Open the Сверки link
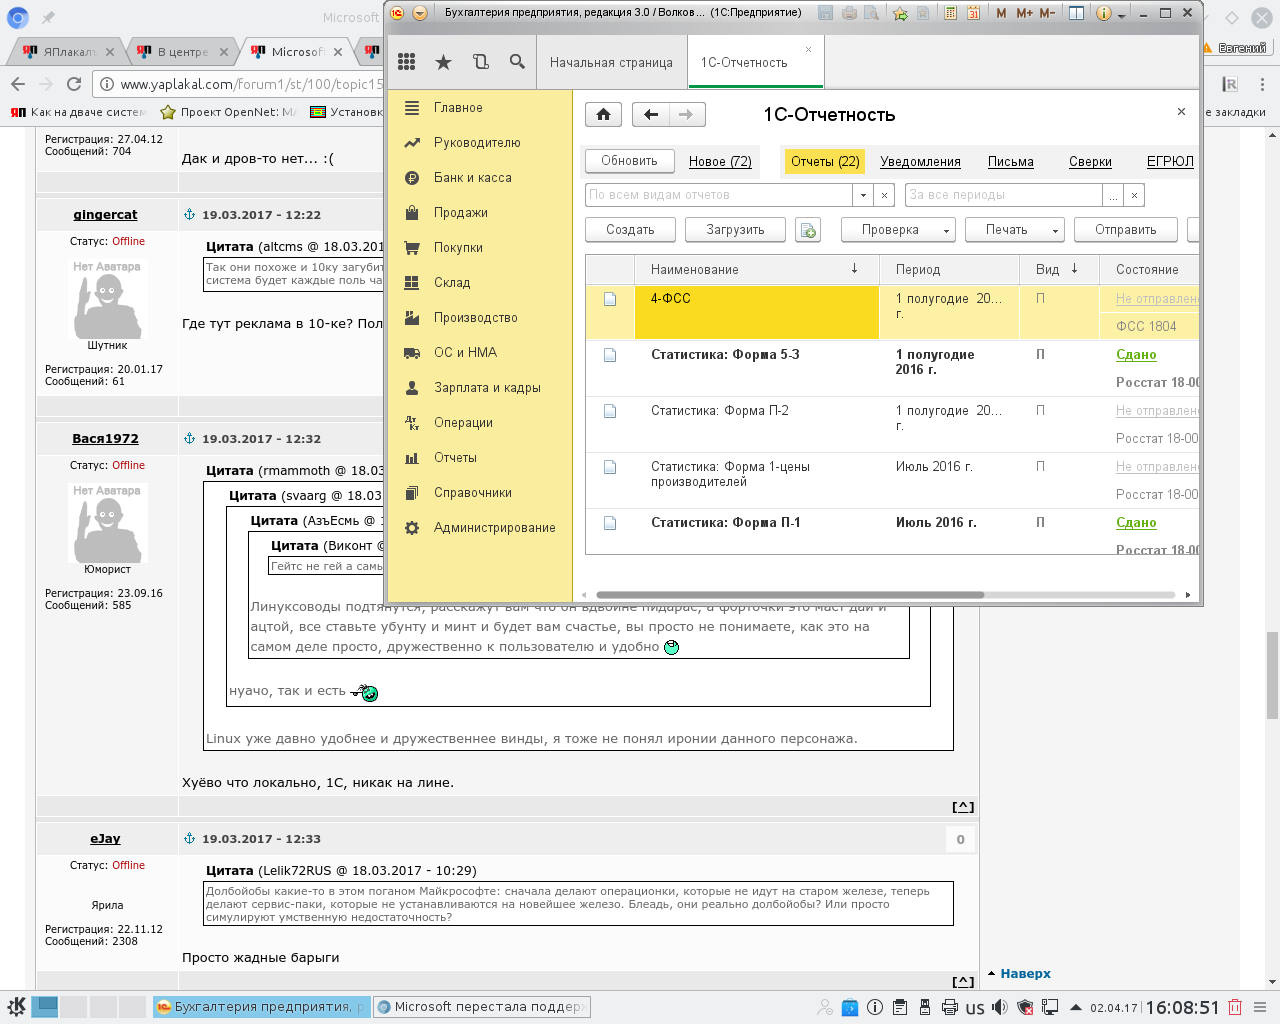This screenshot has width=1280, height=1024. (1090, 162)
